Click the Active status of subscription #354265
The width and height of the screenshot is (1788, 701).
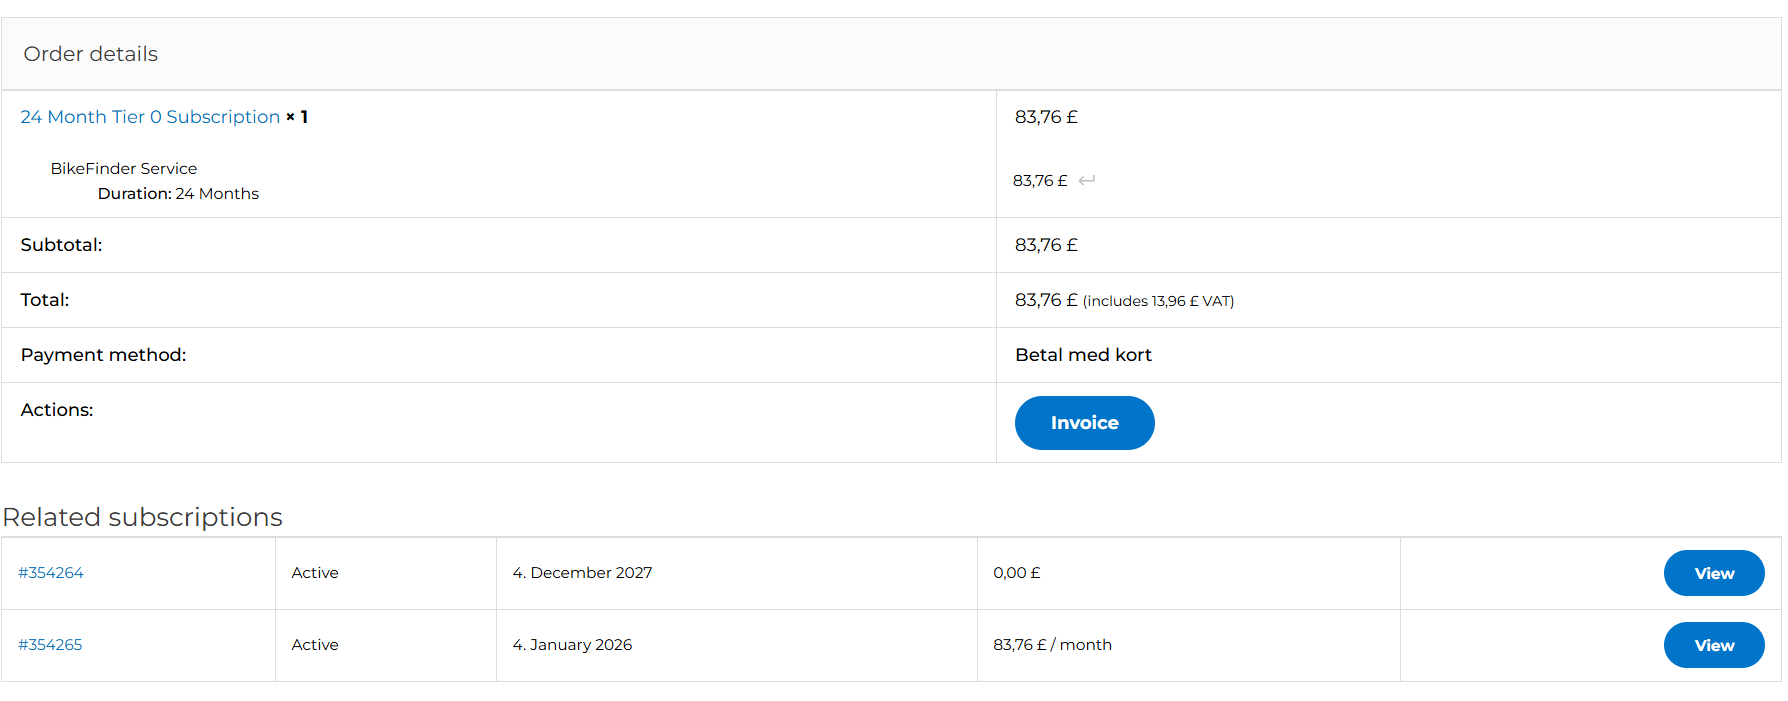click(315, 645)
